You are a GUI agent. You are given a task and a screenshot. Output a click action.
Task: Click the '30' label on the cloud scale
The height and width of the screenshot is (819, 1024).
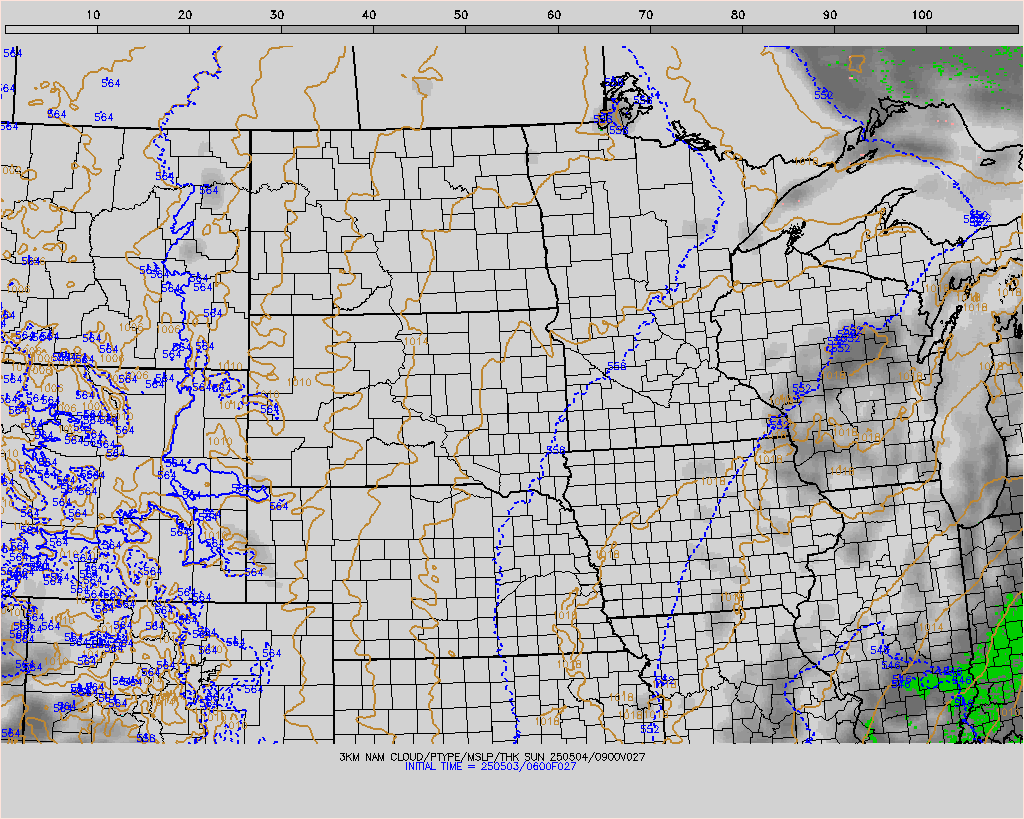(278, 15)
